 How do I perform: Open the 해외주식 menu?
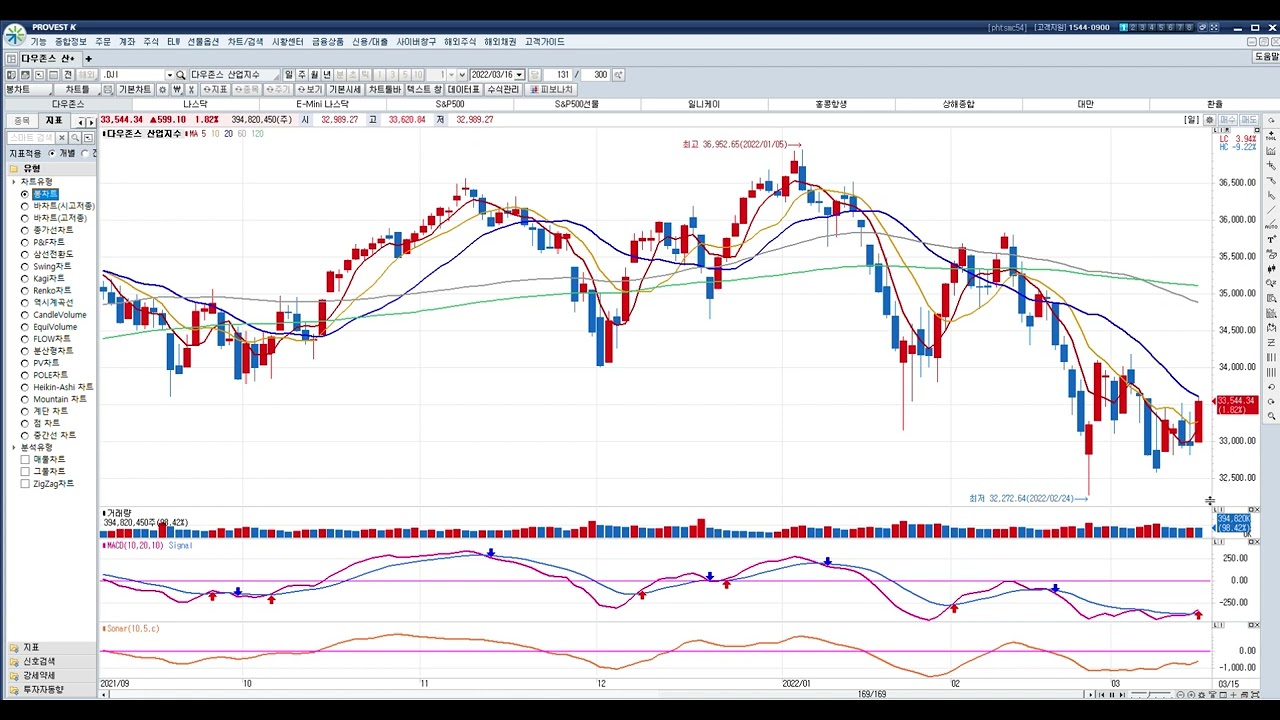(460, 42)
